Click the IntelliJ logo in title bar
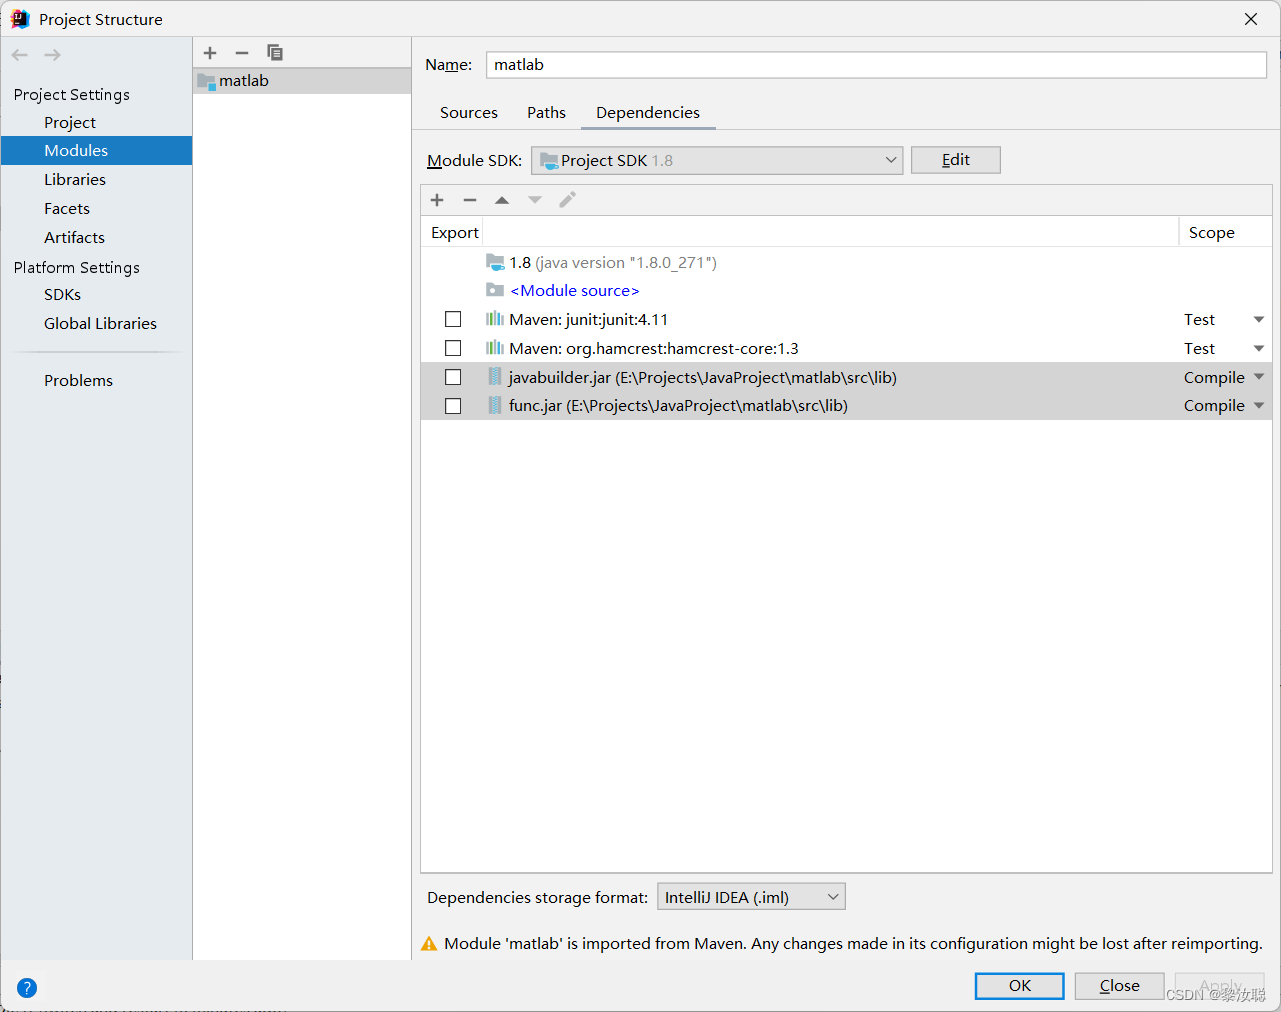Screen dimensions: 1281x1012 (x=20, y=19)
